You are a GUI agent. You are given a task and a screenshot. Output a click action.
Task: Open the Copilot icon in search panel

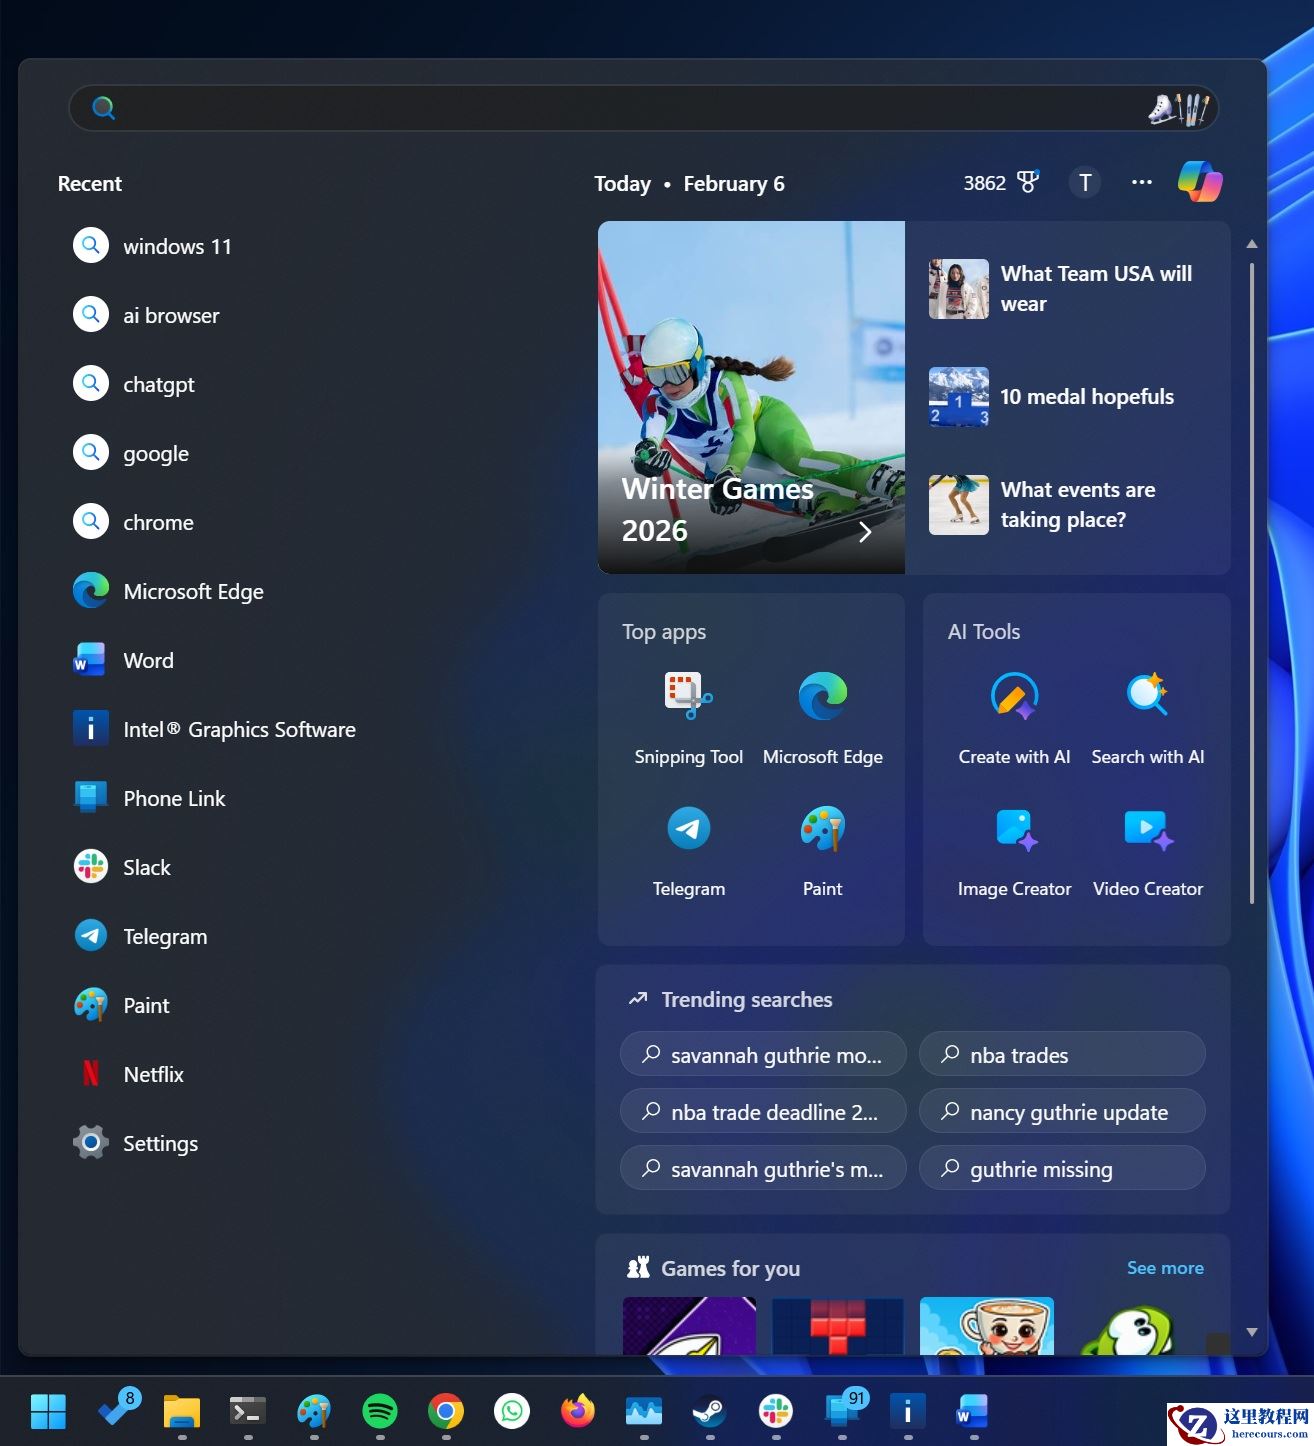(1199, 182)
